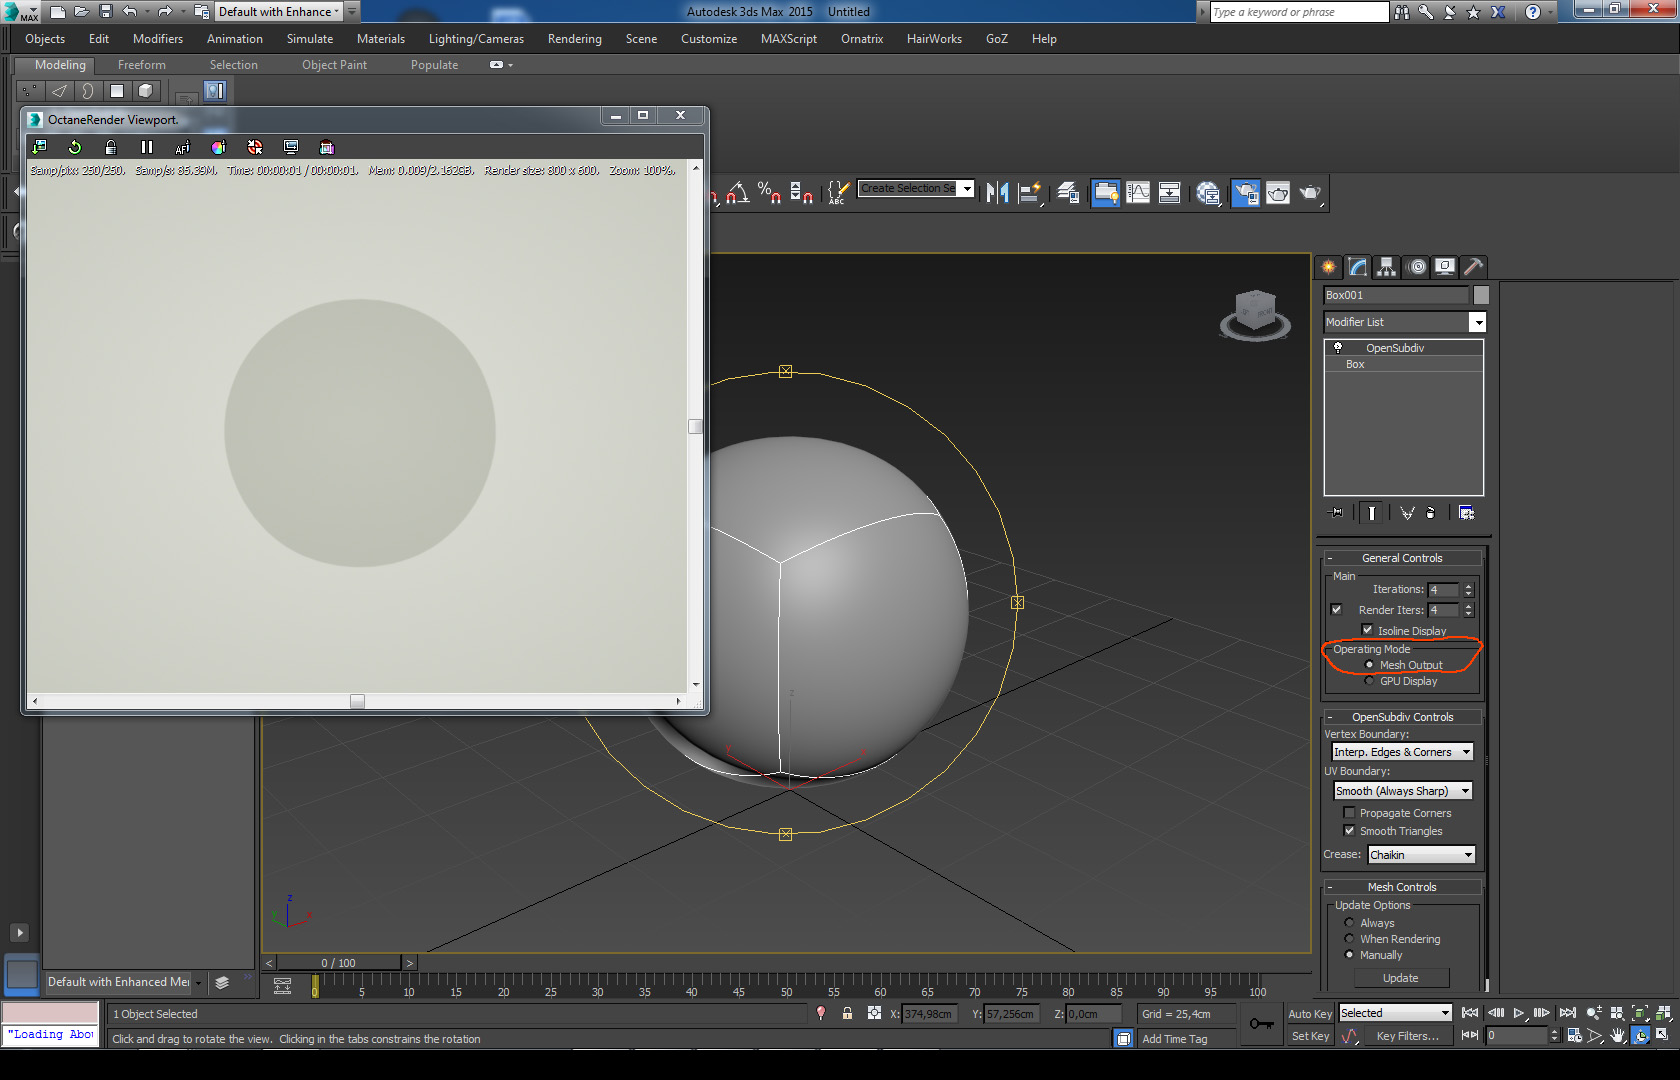
Task: Pause rendering in the OctaneRender Viewport
Action: pos(147,147)
